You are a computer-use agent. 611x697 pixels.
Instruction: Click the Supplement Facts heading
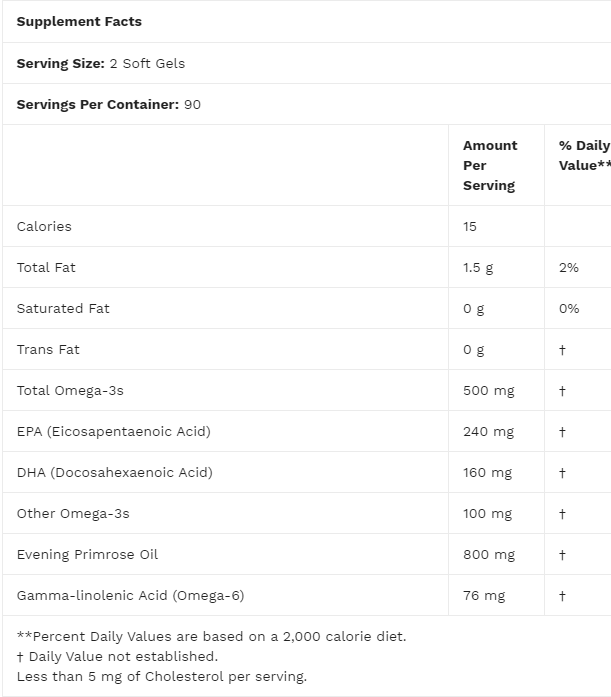point(79,21)
